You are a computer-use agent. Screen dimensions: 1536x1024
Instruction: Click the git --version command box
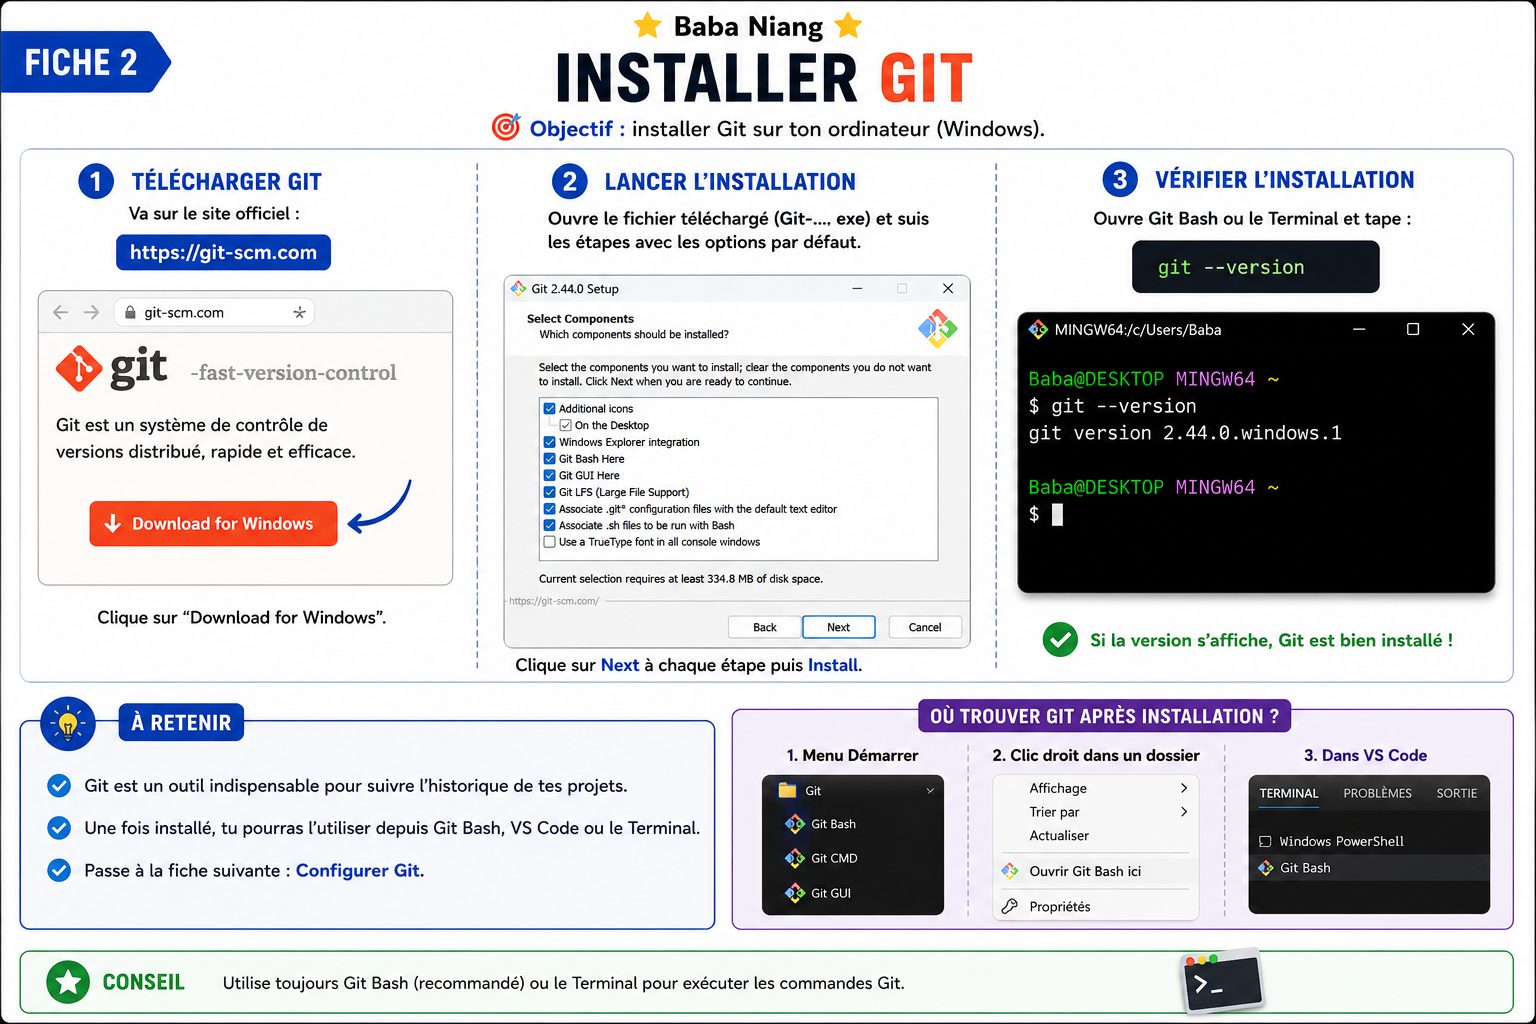1255,267
